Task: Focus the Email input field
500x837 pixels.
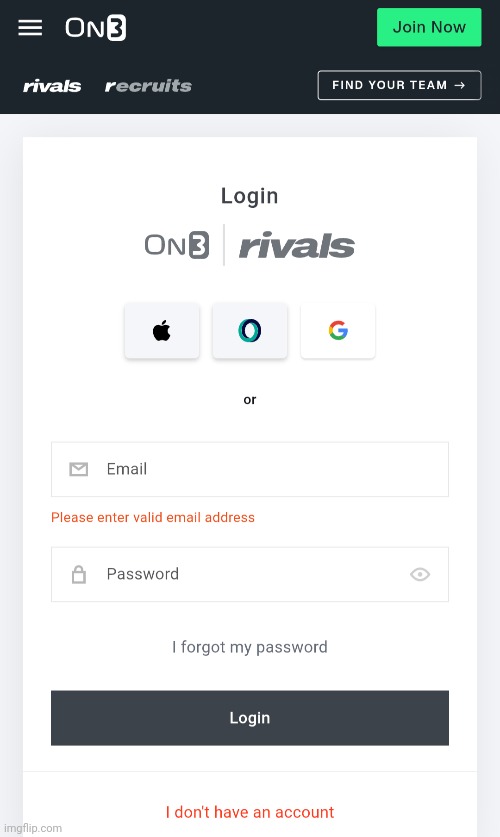Action: coord(250,469)
